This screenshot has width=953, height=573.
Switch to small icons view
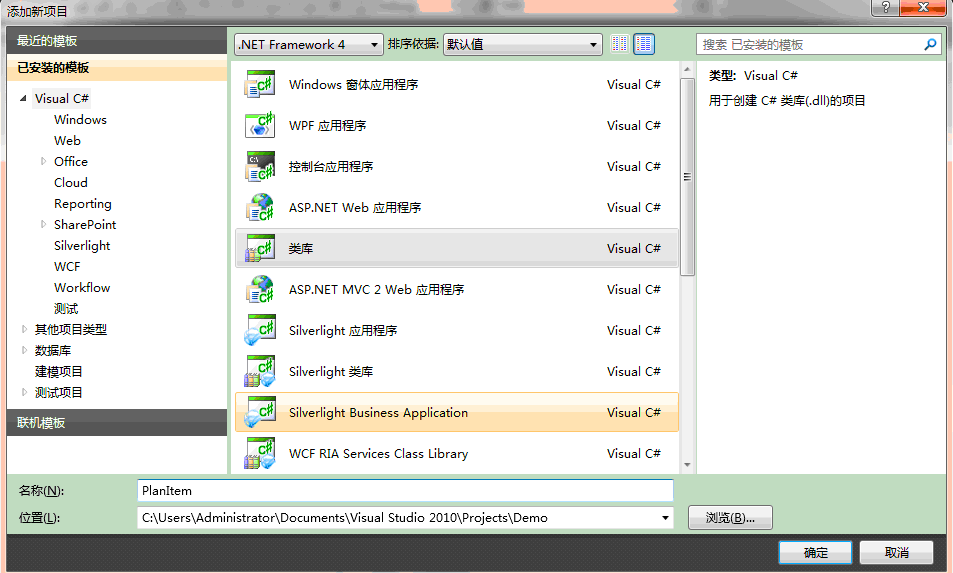click(x=619, y=44)
